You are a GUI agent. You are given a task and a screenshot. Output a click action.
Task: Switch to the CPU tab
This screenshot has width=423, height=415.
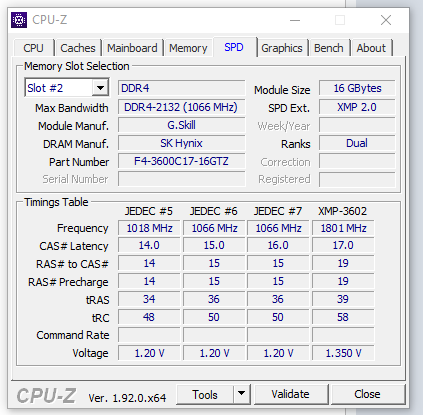coord(33,48)
